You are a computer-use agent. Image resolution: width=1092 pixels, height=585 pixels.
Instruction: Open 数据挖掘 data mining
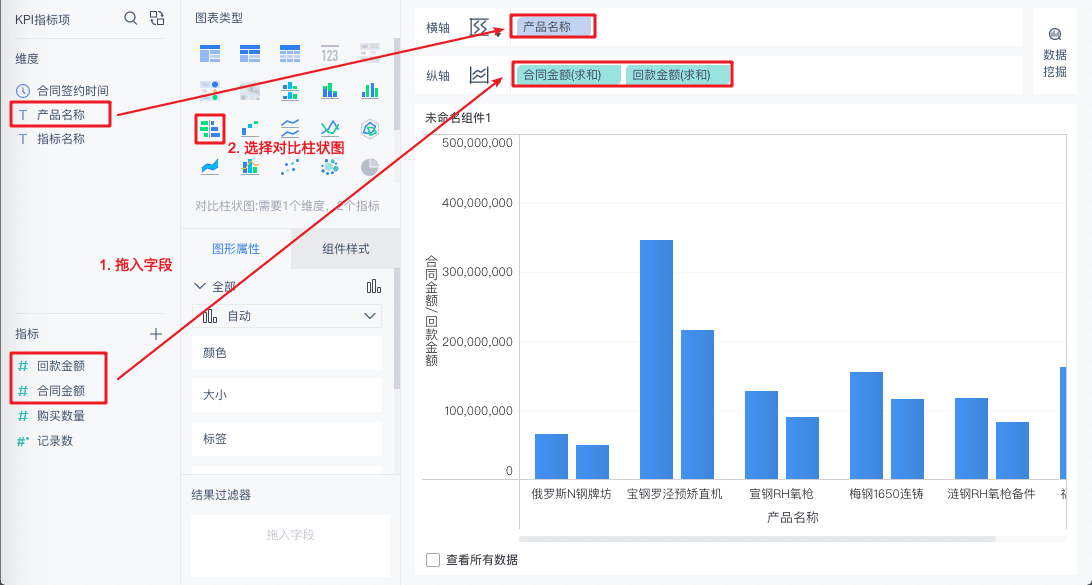click(x=1055, y=53)
